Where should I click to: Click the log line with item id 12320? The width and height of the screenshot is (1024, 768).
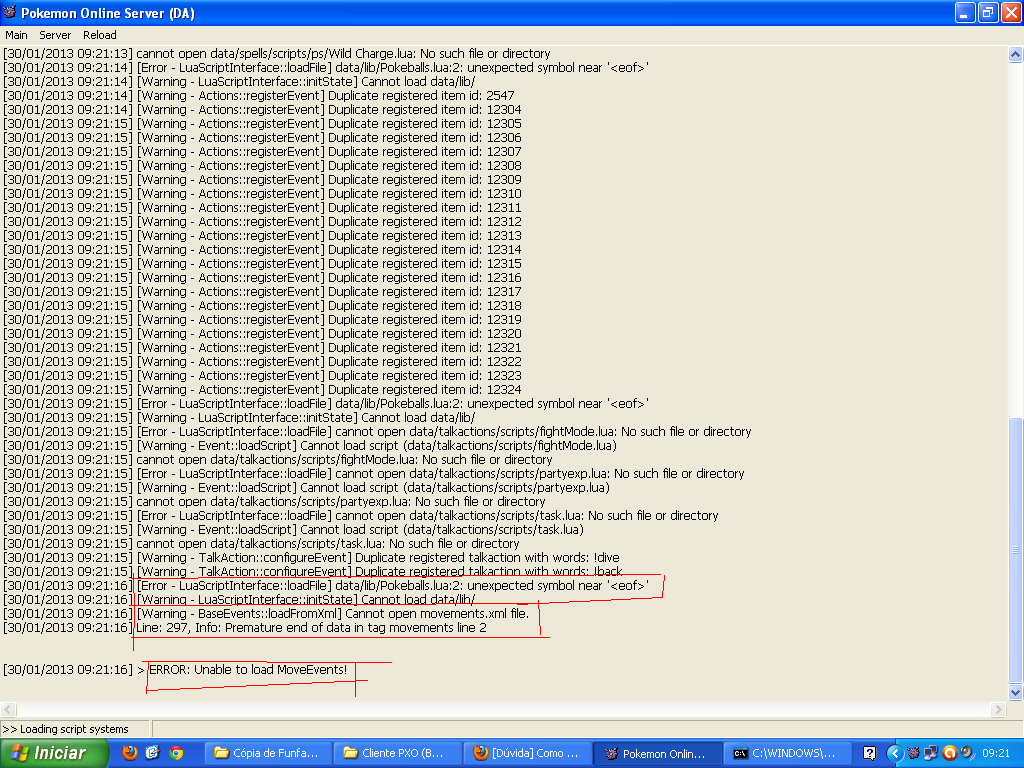point(263,334)
